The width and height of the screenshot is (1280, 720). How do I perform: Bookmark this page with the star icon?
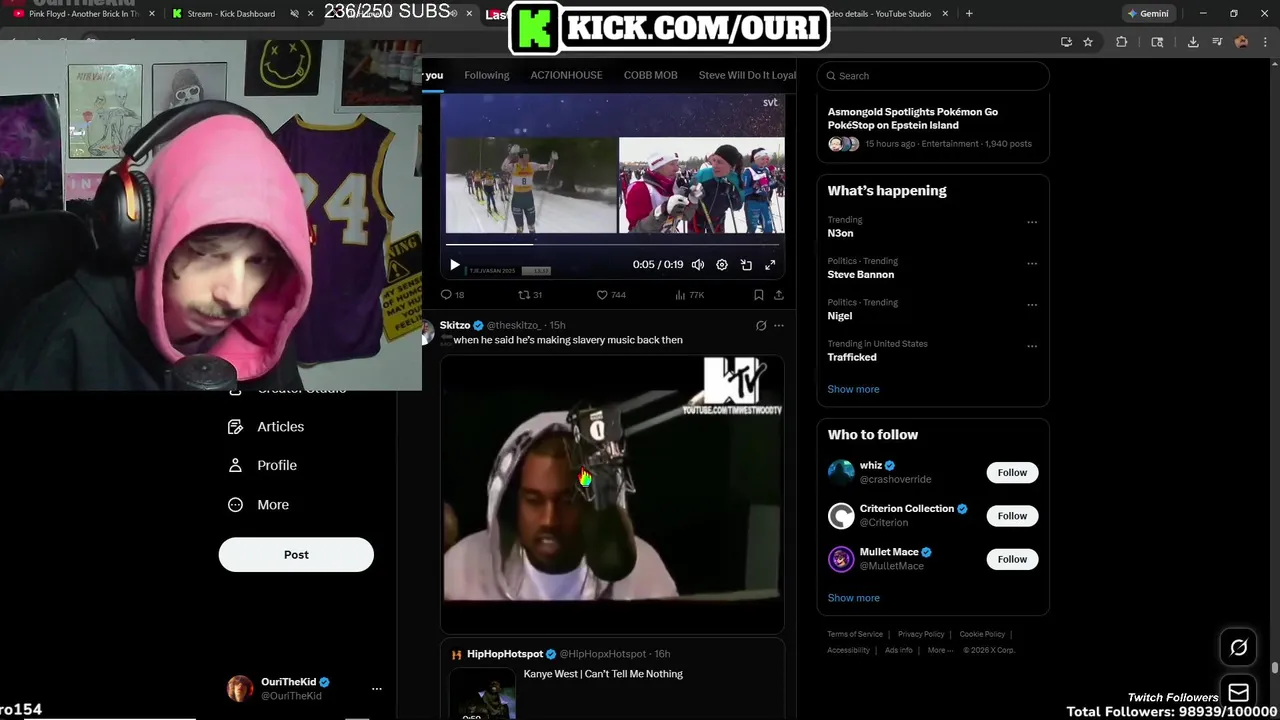click(1088, 42)
